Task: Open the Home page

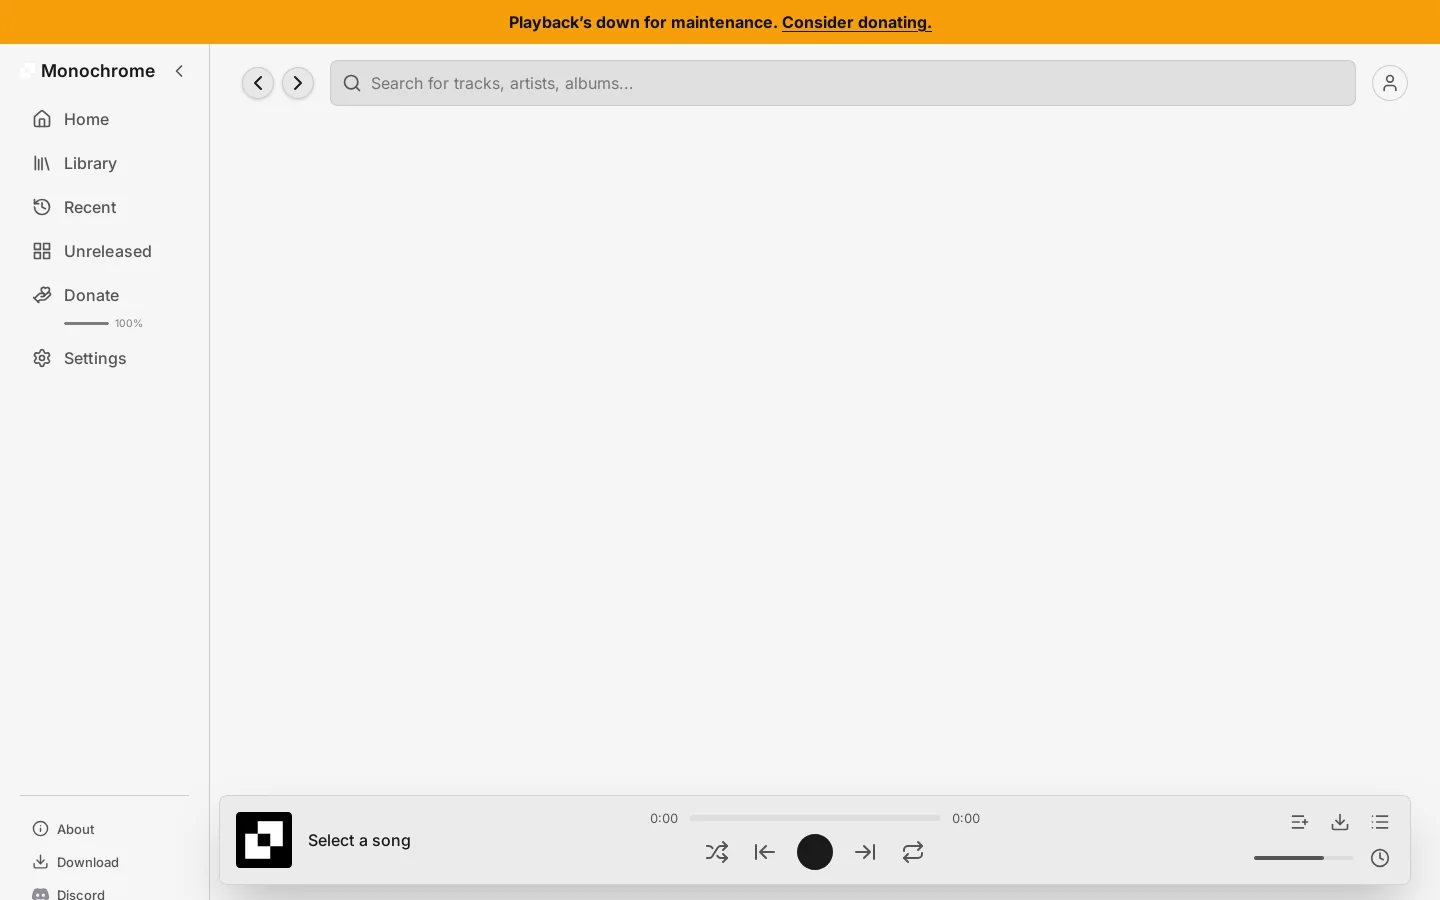Action: coord(104,119)
